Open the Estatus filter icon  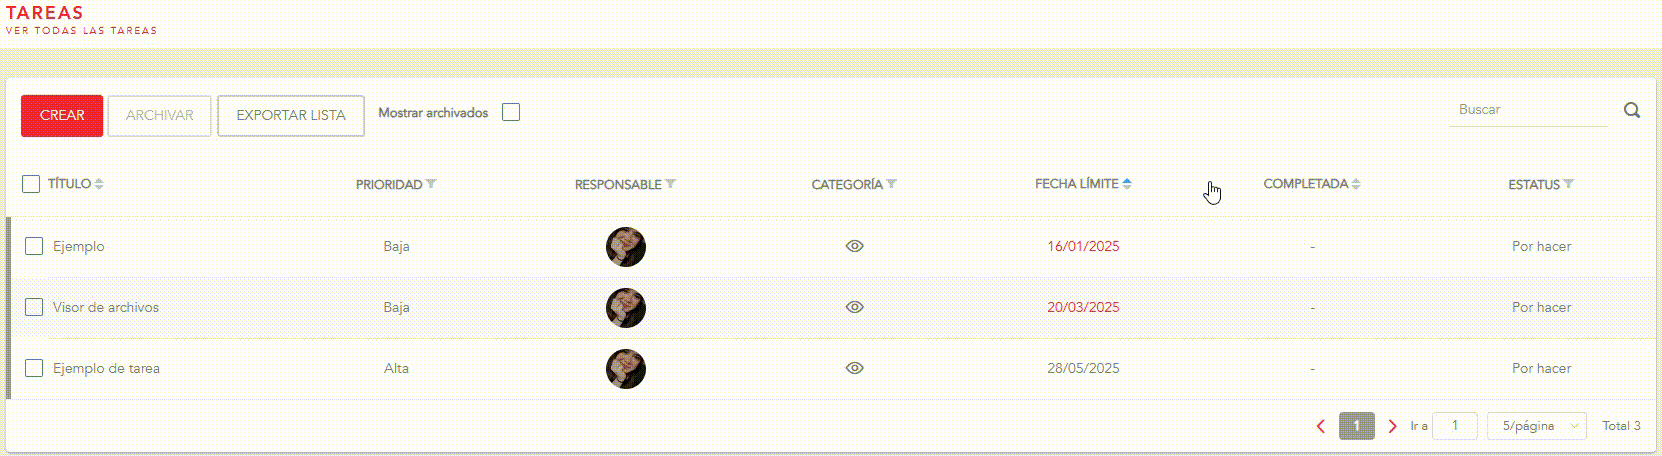[1568, 184]
